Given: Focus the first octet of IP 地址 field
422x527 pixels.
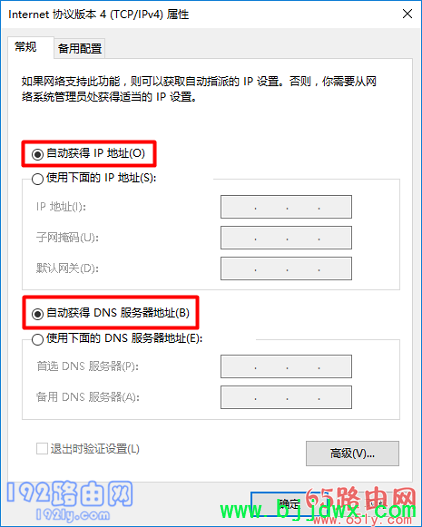Looking at the screenshot, I should [x=238, y=207].
